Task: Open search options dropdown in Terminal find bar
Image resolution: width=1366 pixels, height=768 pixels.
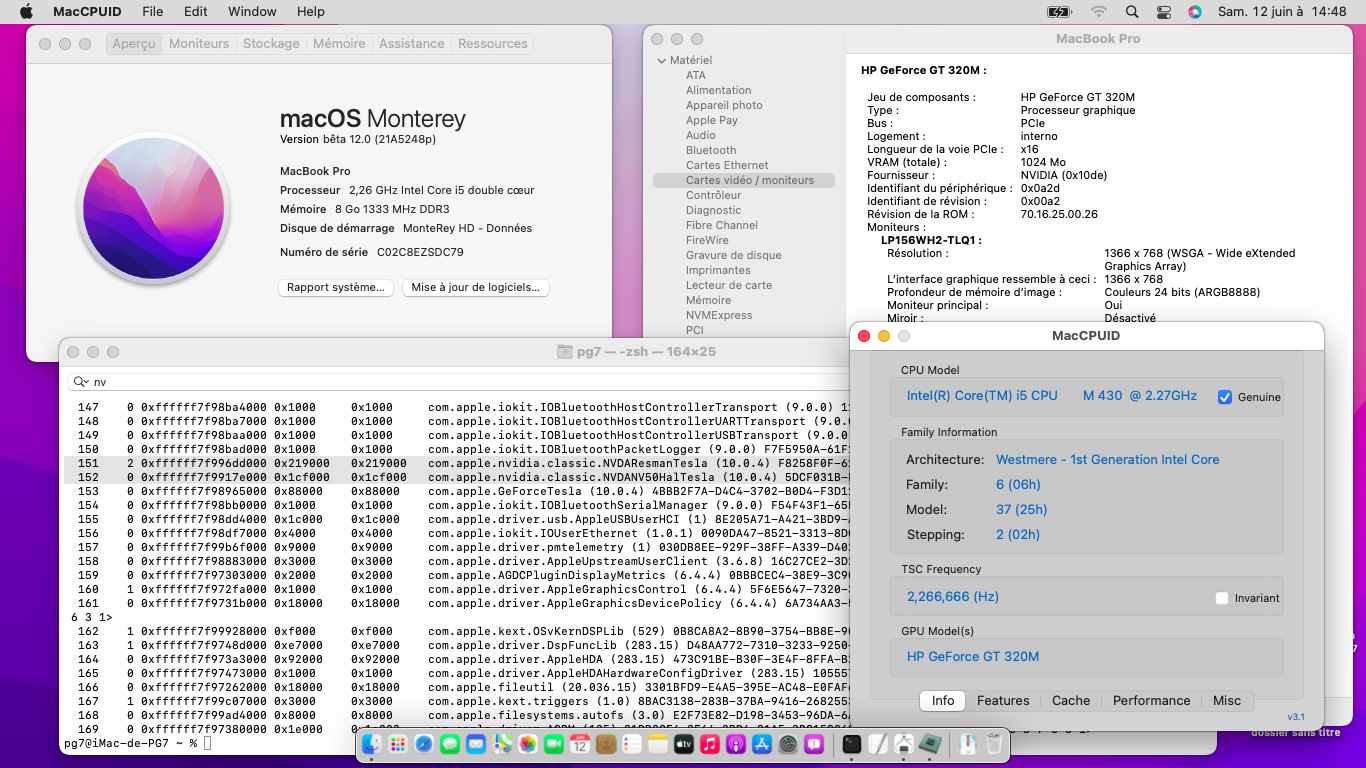Action: click(82, 383)
